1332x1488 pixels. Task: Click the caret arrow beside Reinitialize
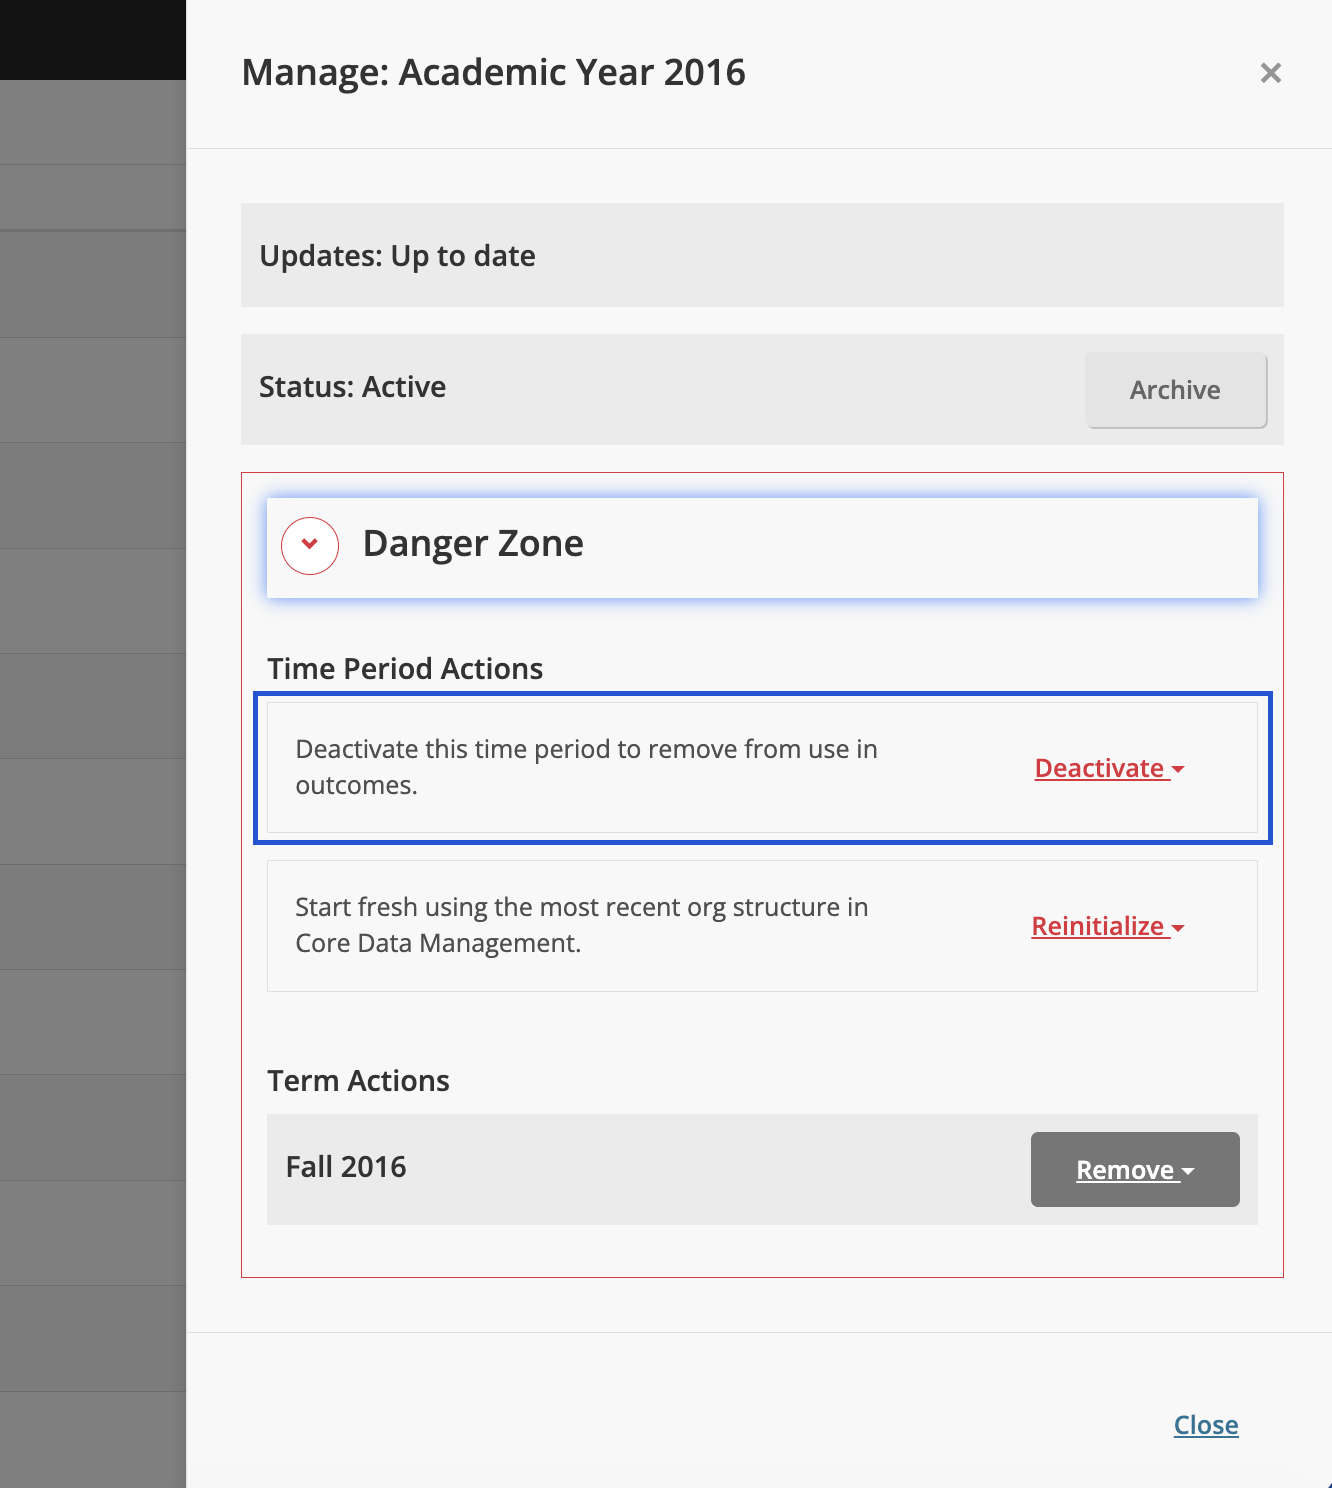[1178, 928]
